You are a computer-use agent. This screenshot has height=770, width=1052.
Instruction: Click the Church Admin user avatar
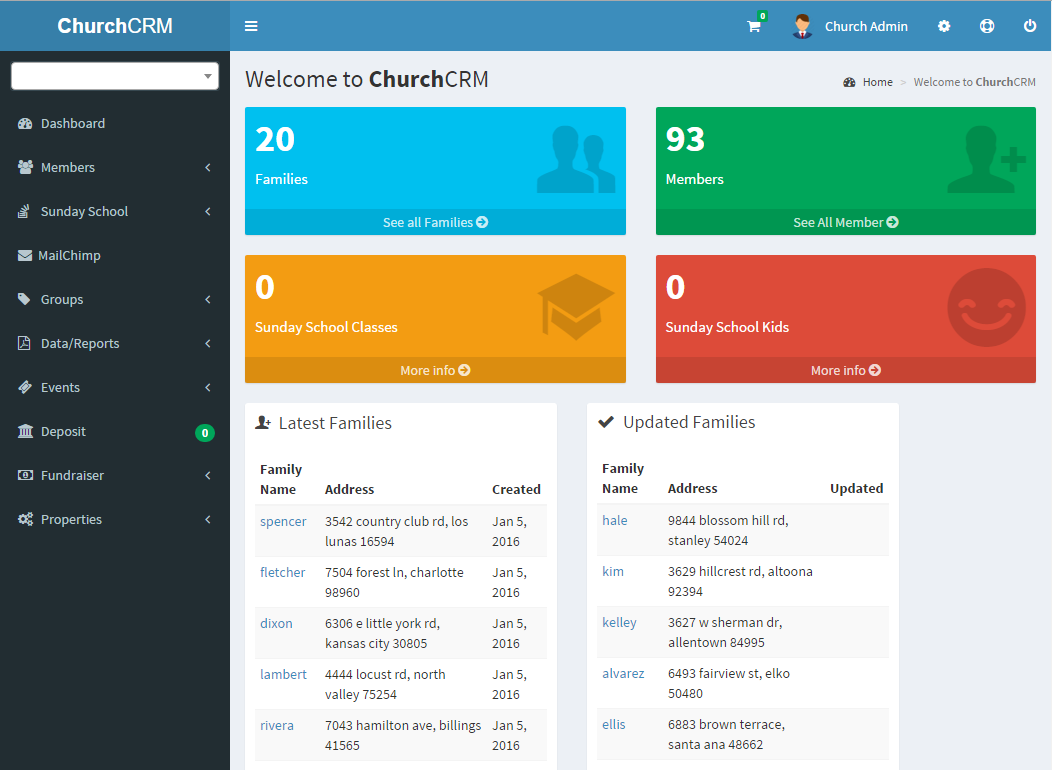(x=802, y=27)
